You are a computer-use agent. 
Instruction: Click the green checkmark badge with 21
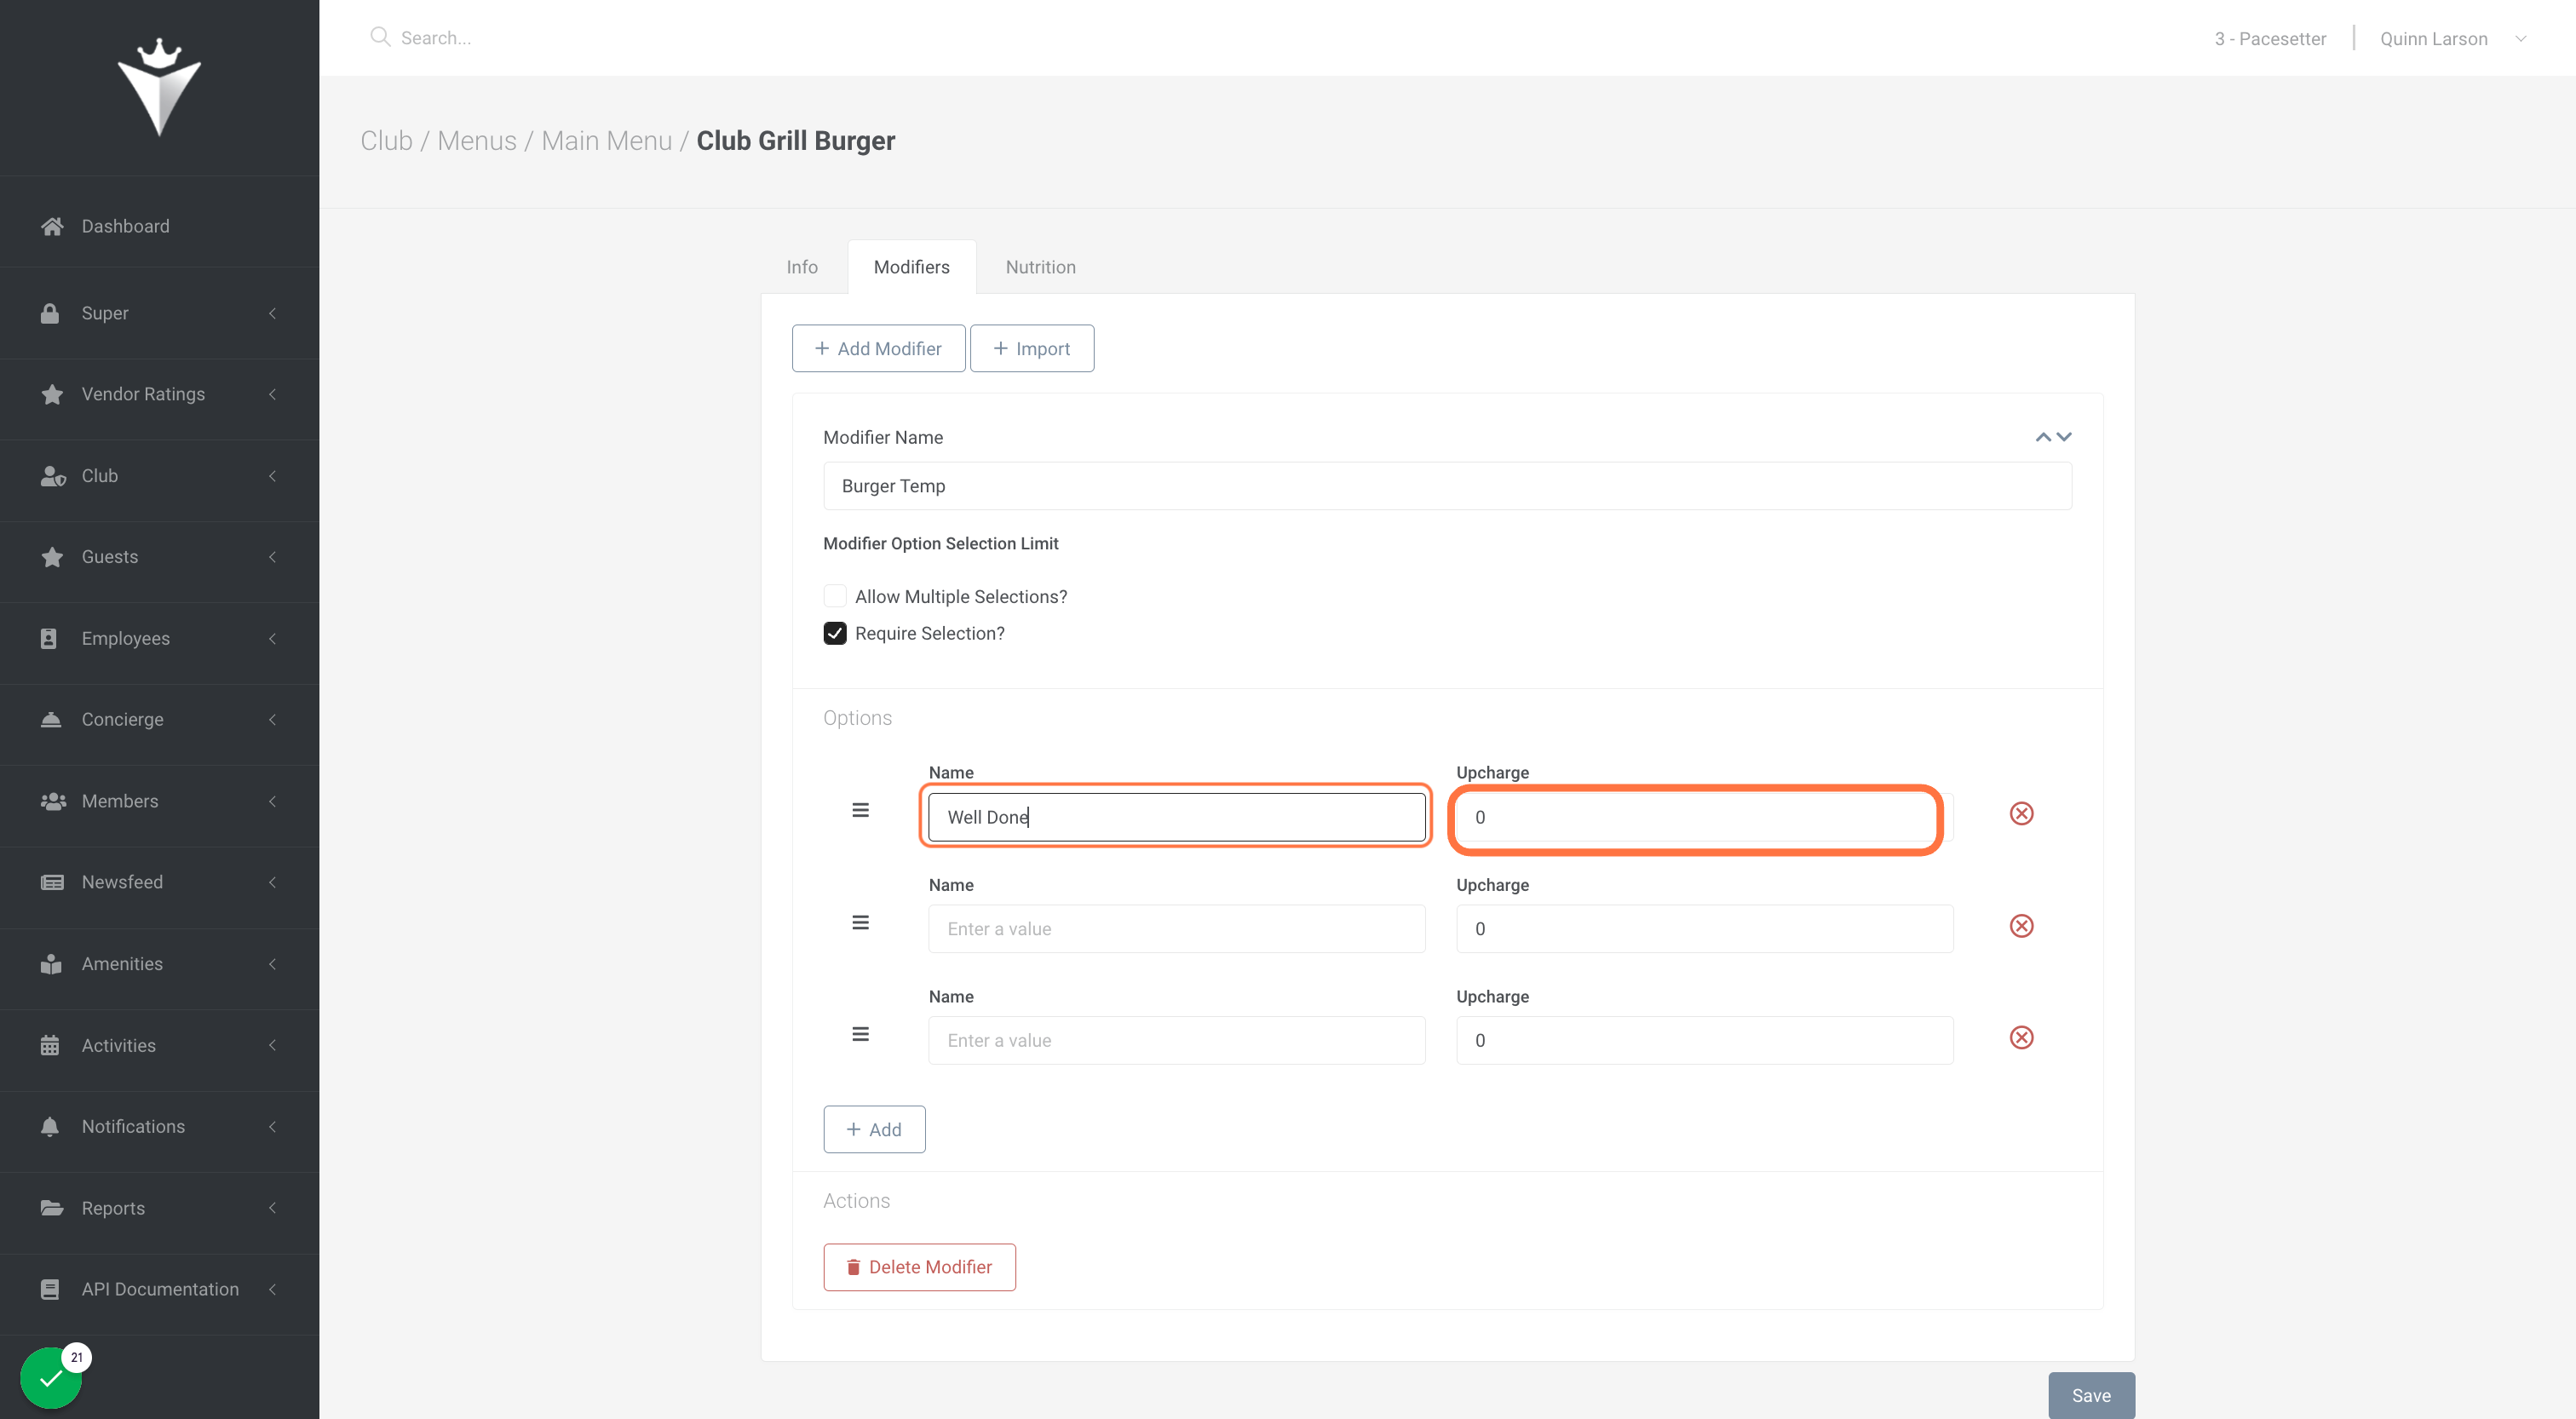point(51,1378)
